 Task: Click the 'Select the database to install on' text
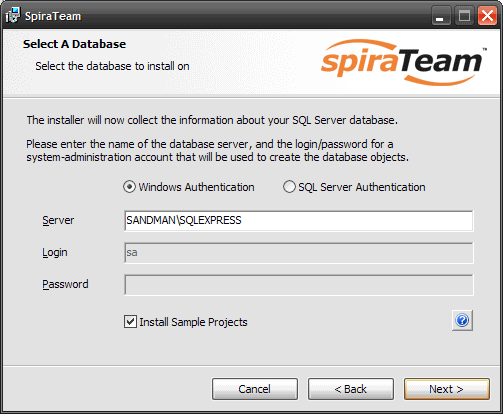[112, 66]
